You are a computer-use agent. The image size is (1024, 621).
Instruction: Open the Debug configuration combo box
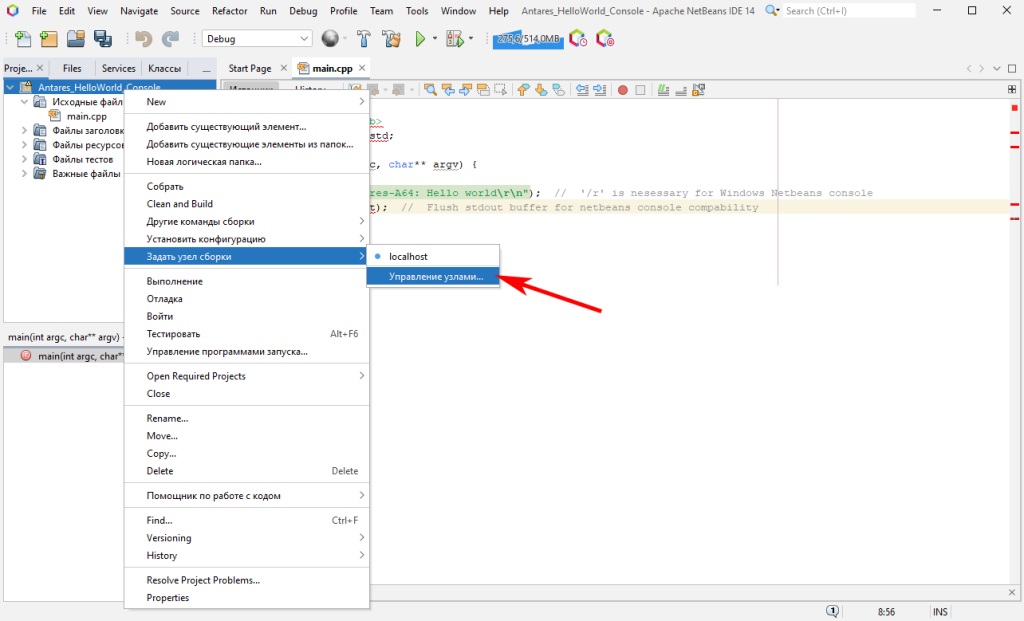pos(257,39)
